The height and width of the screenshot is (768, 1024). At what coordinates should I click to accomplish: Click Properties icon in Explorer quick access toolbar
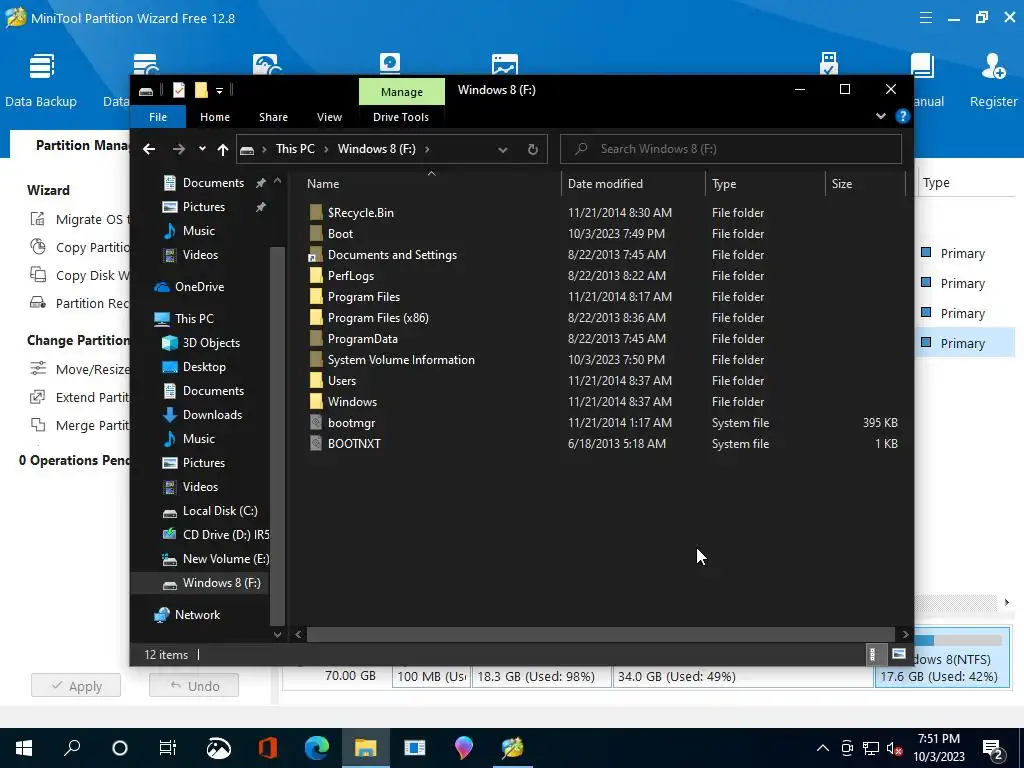click(x=178, y=90)
